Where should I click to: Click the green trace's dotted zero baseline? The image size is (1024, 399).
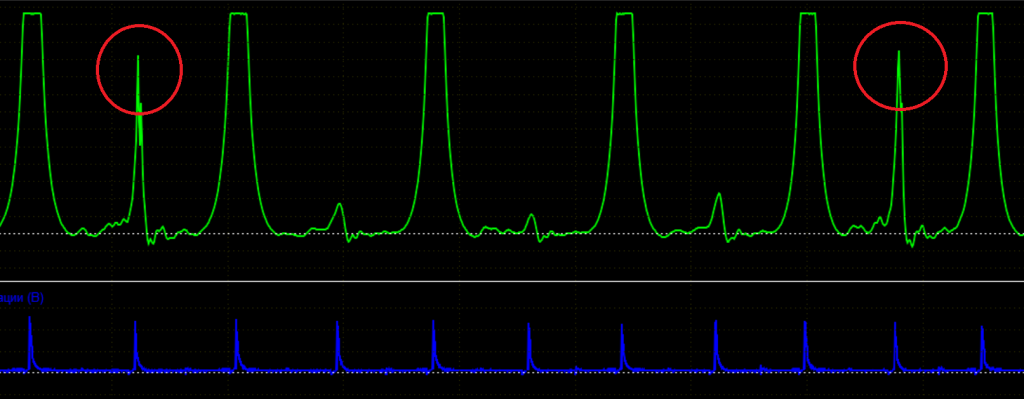(512, 233)
